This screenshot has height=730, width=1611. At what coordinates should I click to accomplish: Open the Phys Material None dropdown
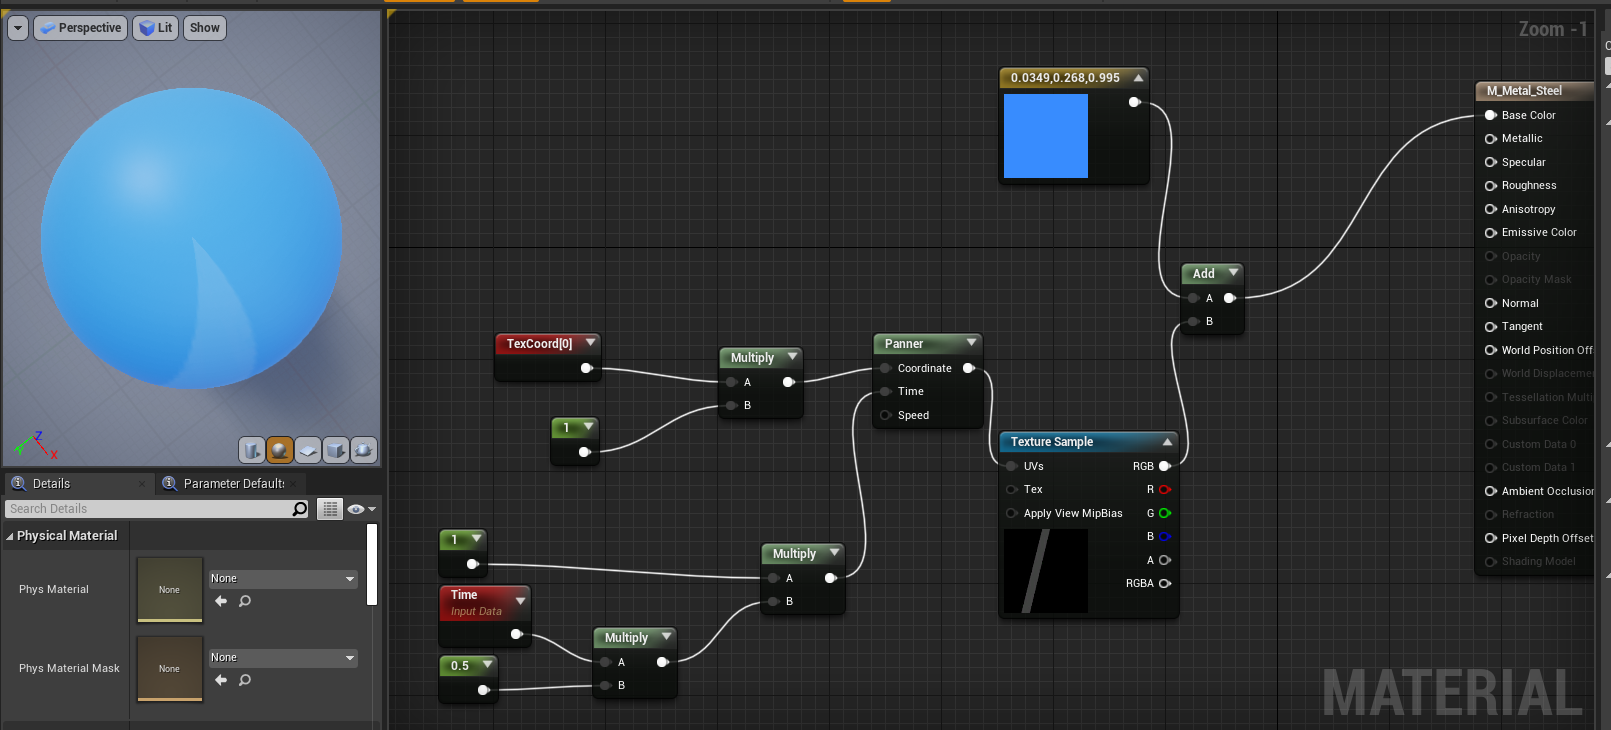point(283,579)
